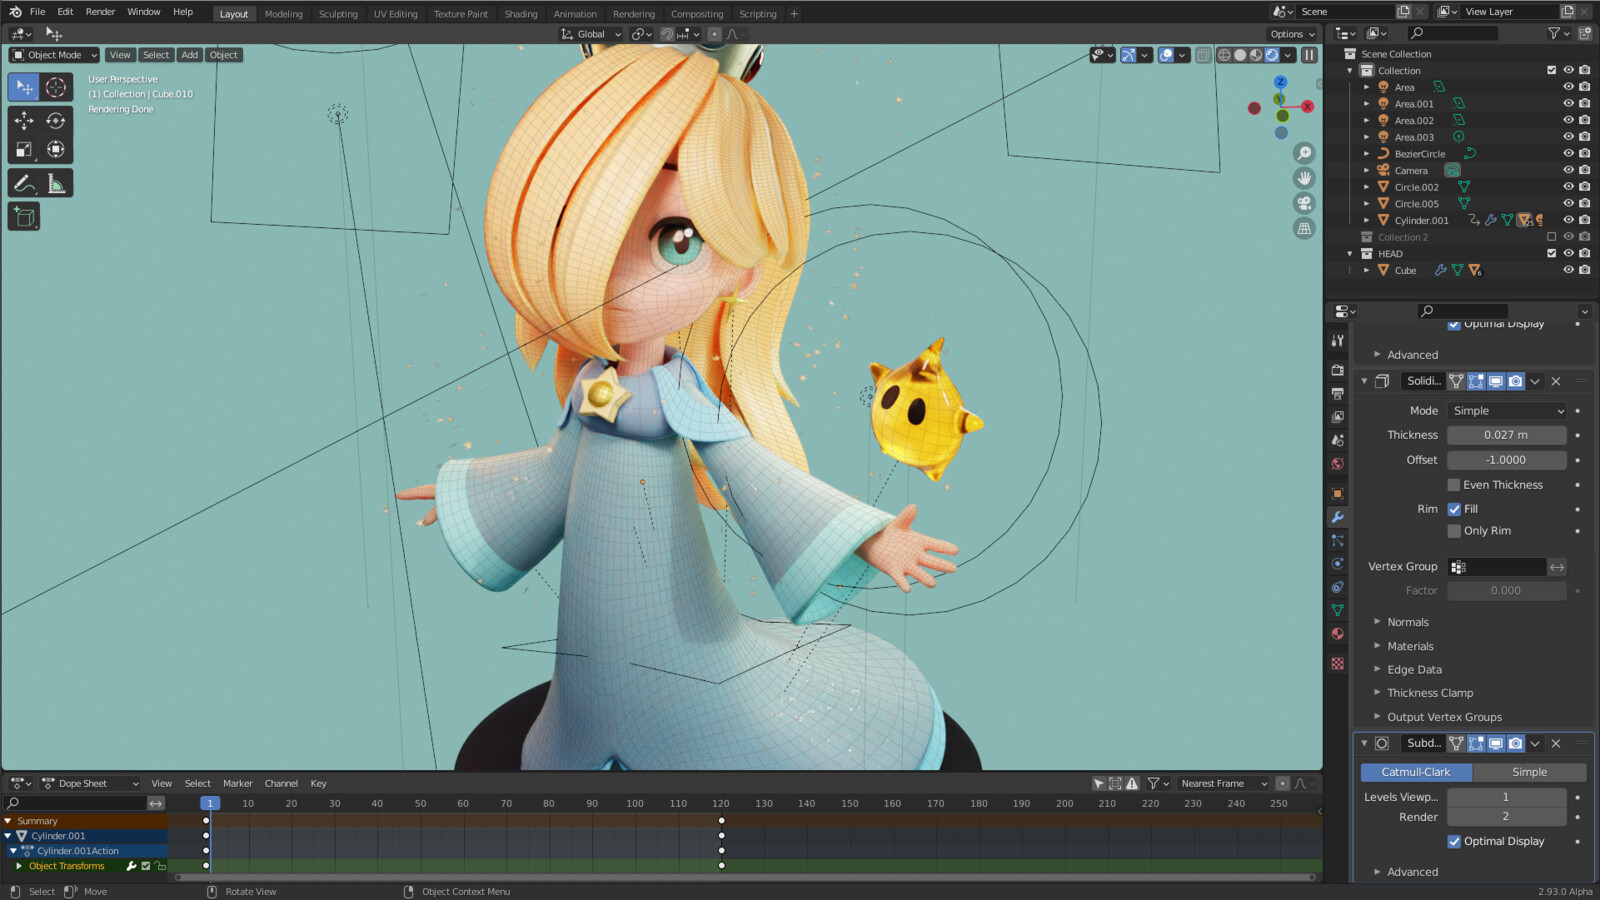Switch to the Sculpting workspace tab

(338, 14)
